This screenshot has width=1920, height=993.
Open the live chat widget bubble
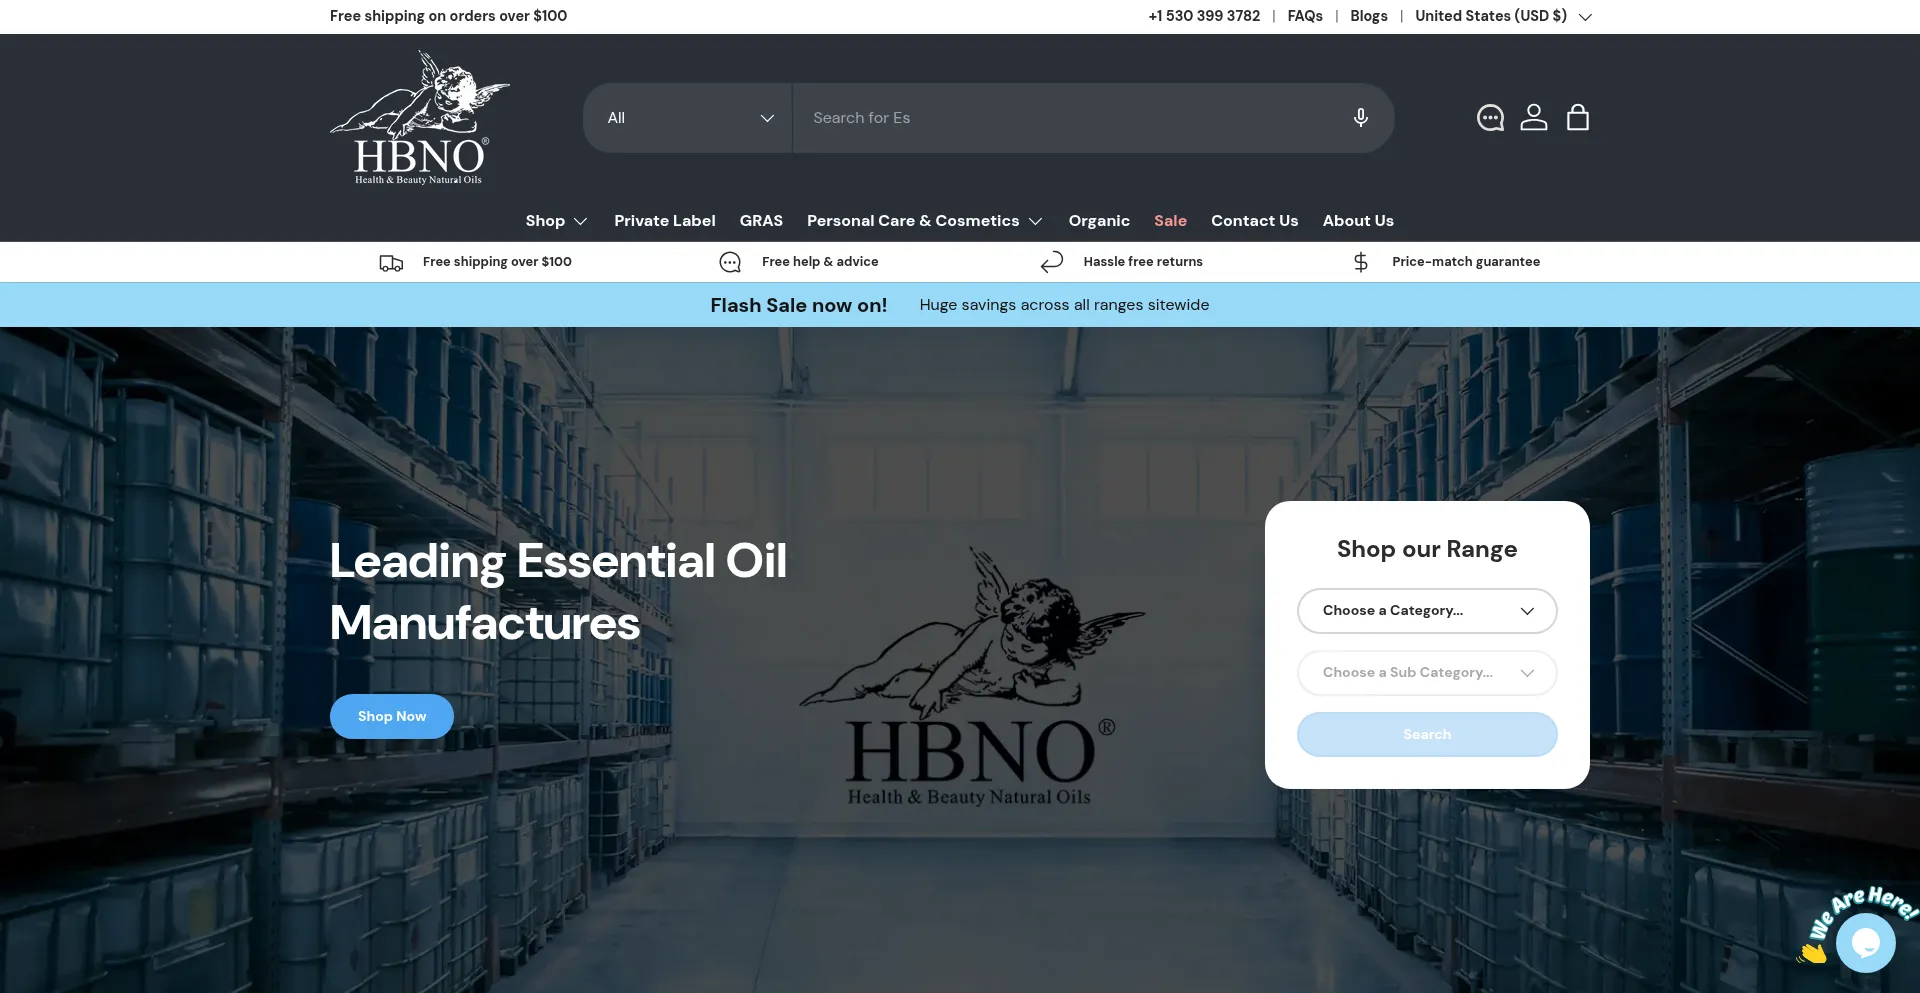(x=1865, y=942)
